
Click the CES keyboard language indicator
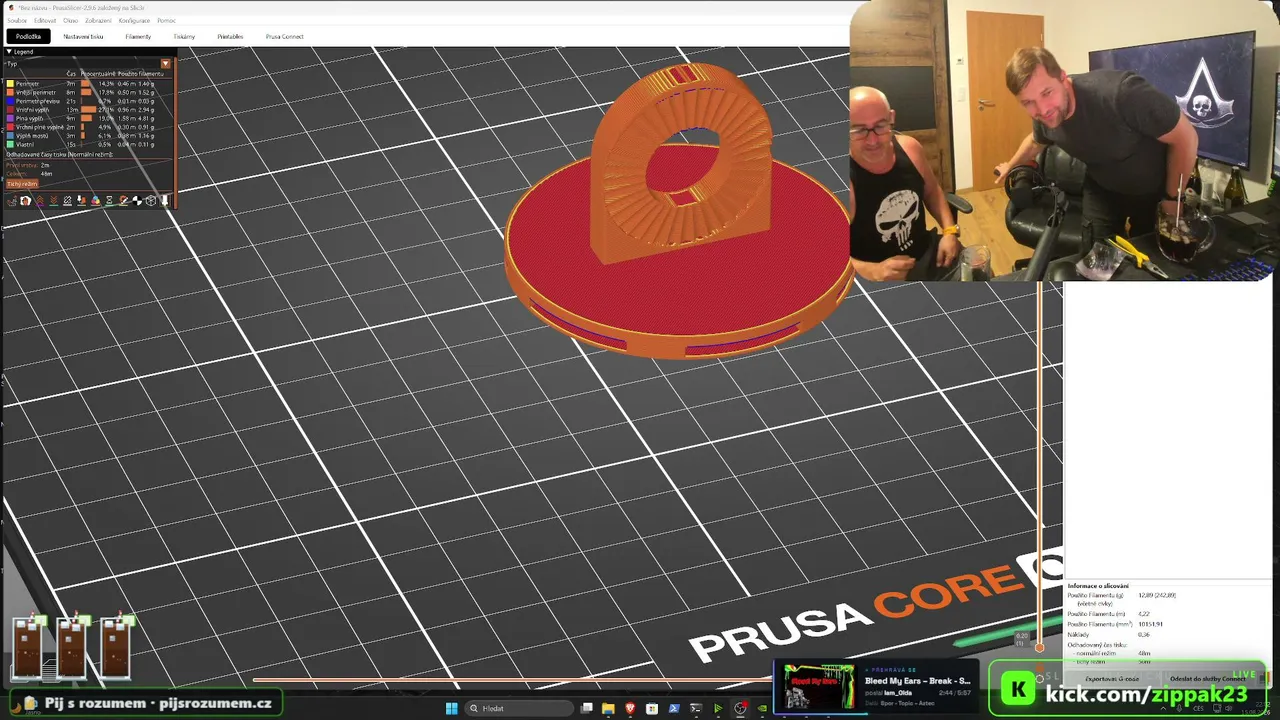[1197, 708]
